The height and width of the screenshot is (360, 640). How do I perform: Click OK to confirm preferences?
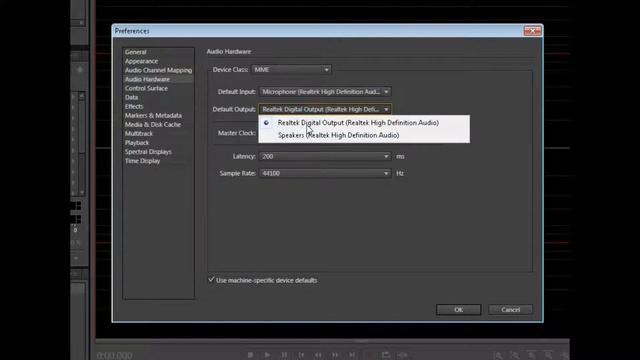coord(458,310)
